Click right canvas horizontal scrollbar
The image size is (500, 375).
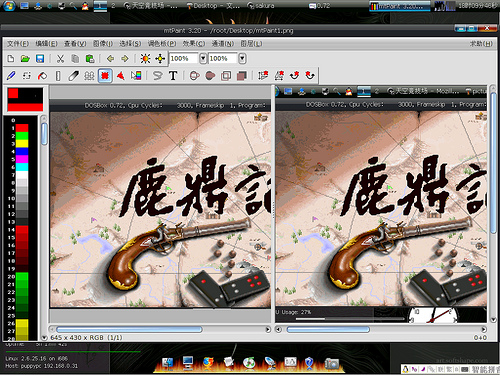coord(328,329)
